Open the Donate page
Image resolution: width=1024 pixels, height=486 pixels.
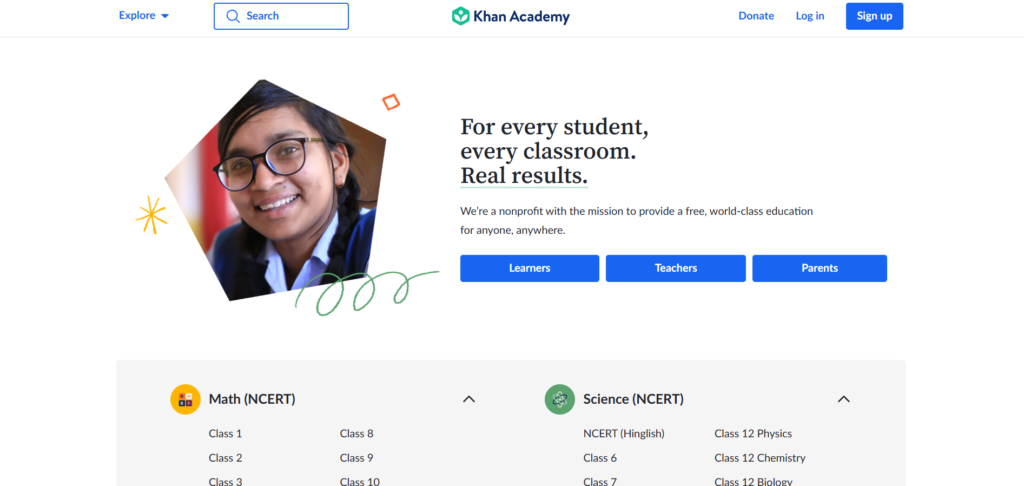click(756, 16)
